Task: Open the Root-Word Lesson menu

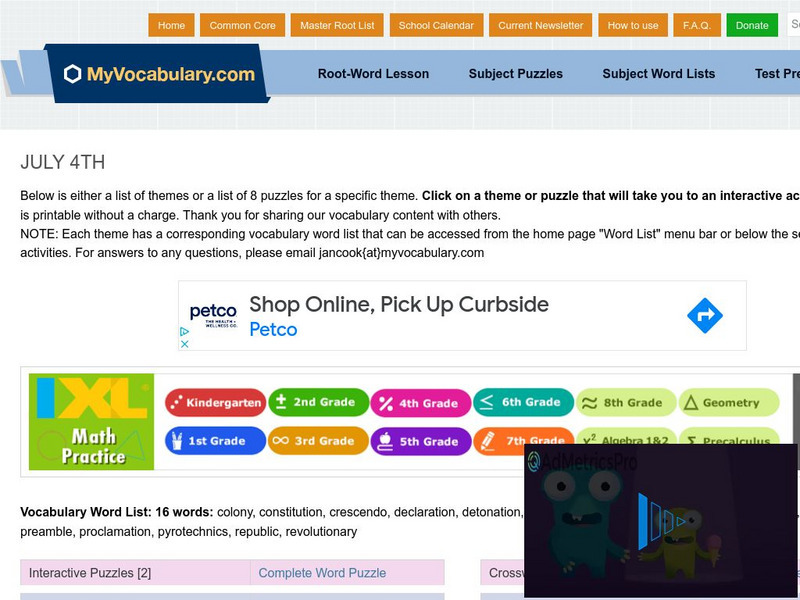Action: click(373, 73)
